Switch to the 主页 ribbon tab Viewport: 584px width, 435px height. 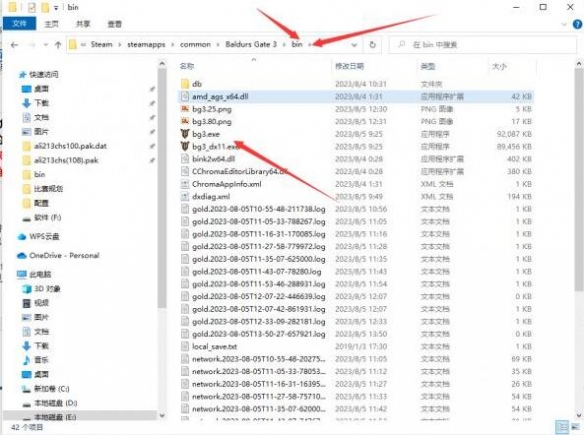pos(51,24)
